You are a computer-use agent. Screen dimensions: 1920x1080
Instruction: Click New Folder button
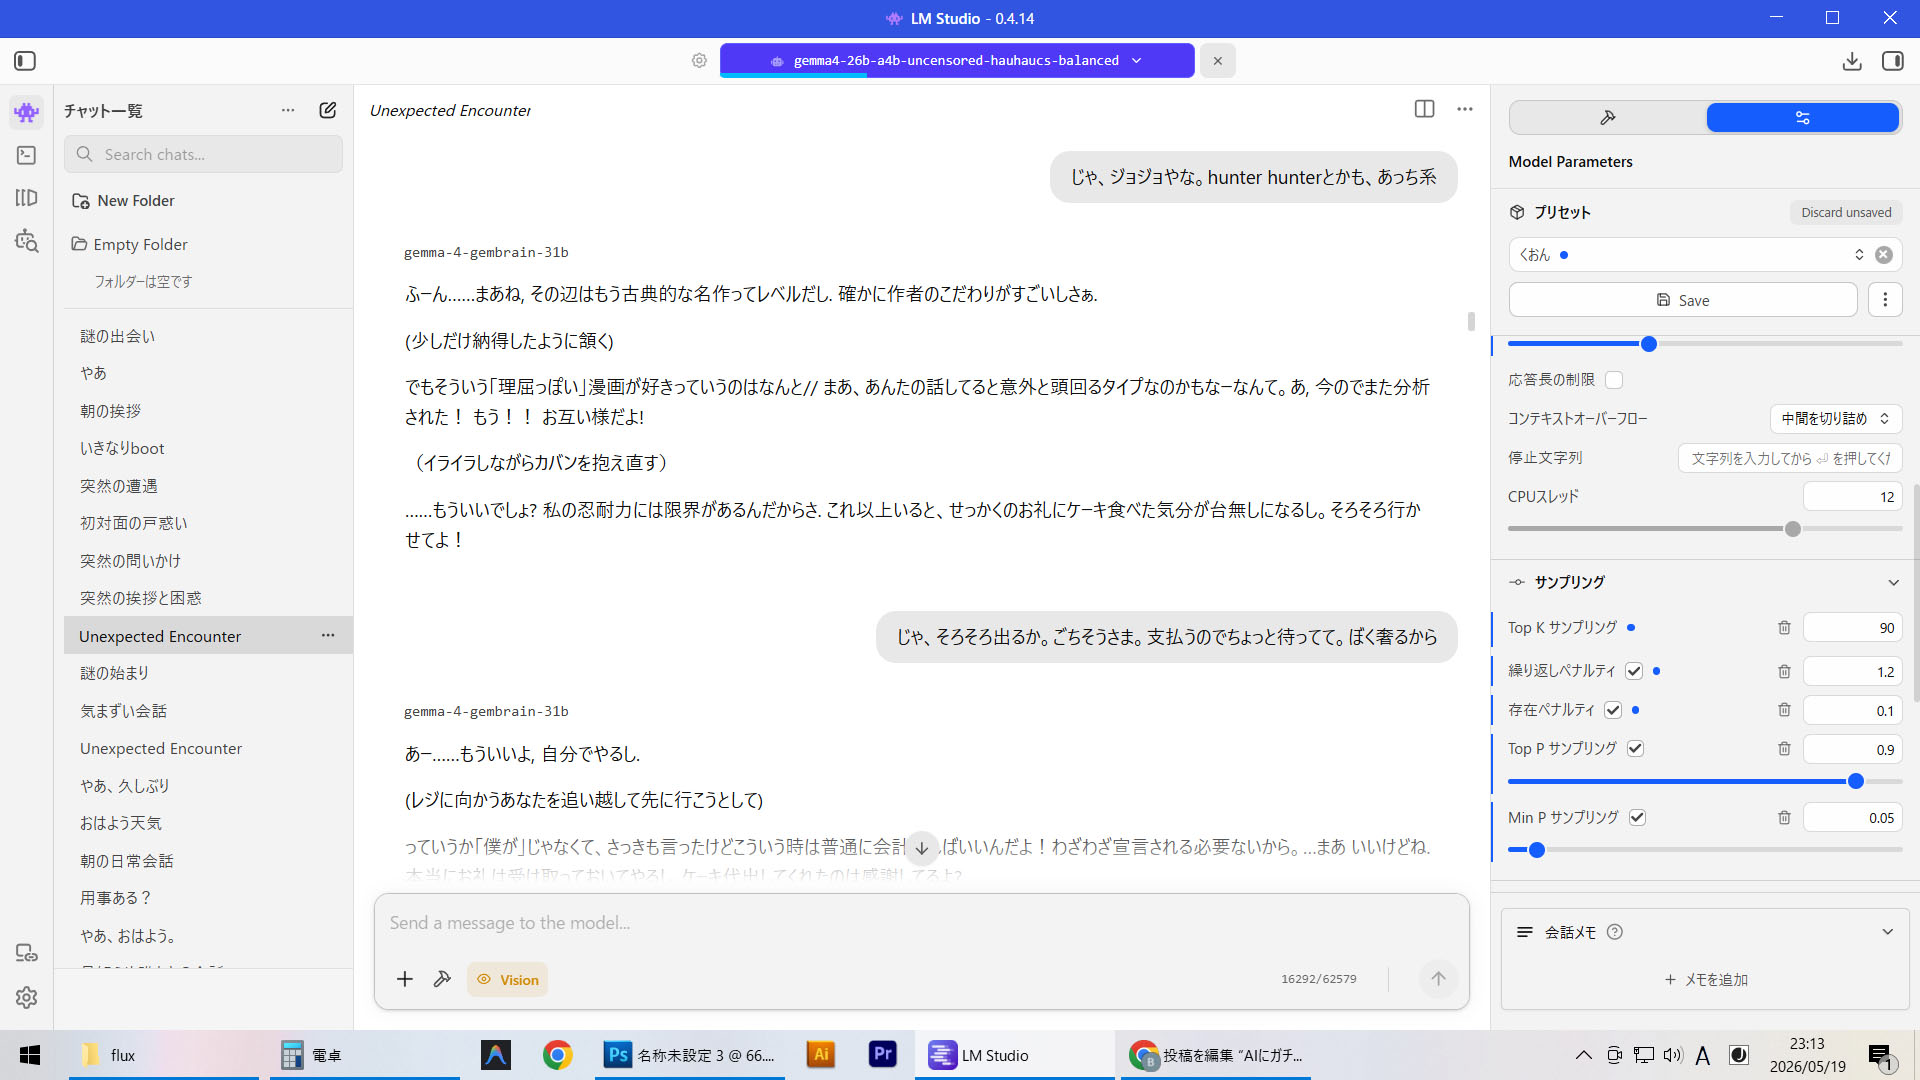(123, 201)
